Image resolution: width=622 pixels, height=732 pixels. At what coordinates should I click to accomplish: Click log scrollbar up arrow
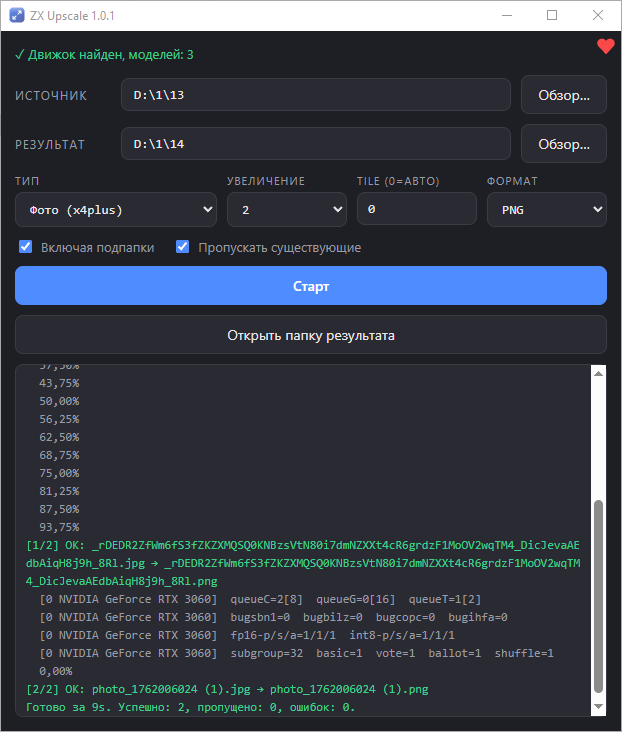[598, 373]
